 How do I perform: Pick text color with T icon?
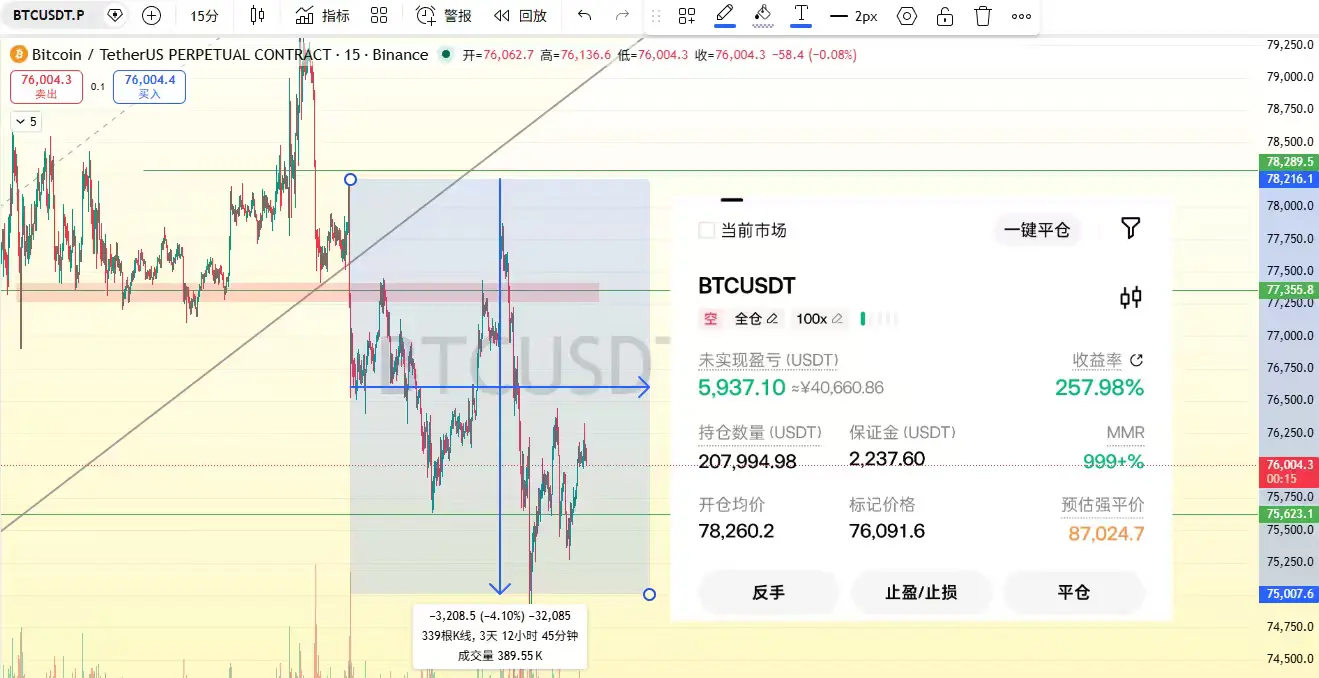pos(801,15)
